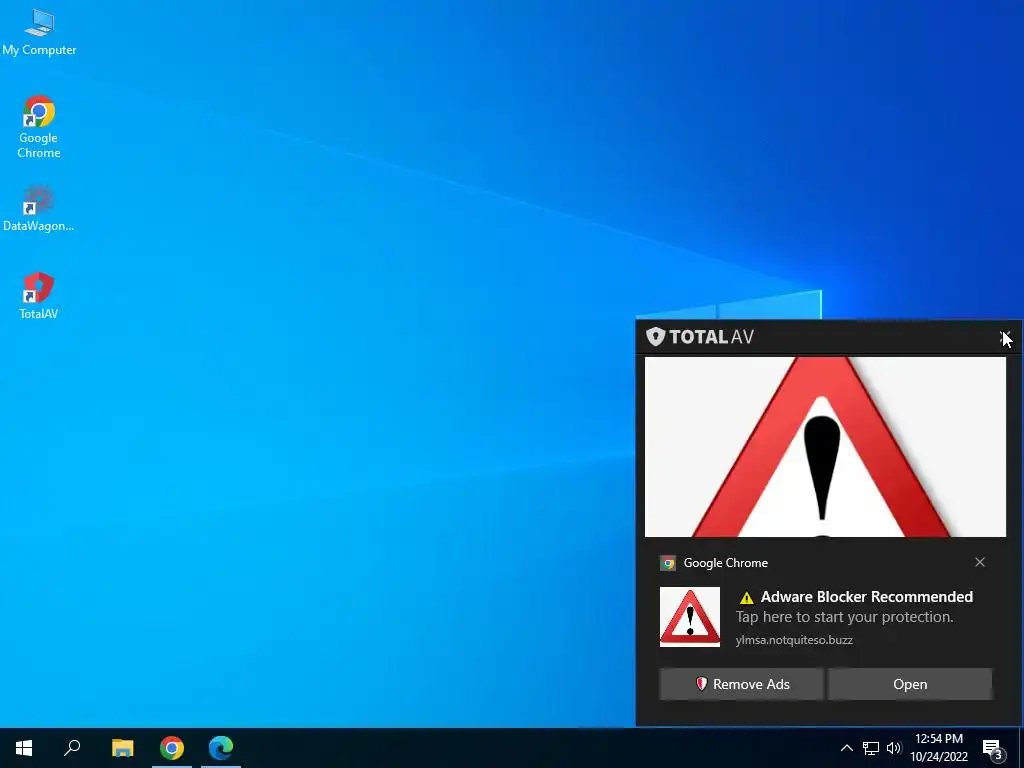Click Adware Blocker Recommended title
1024x768 pixels.
(867, 597)
